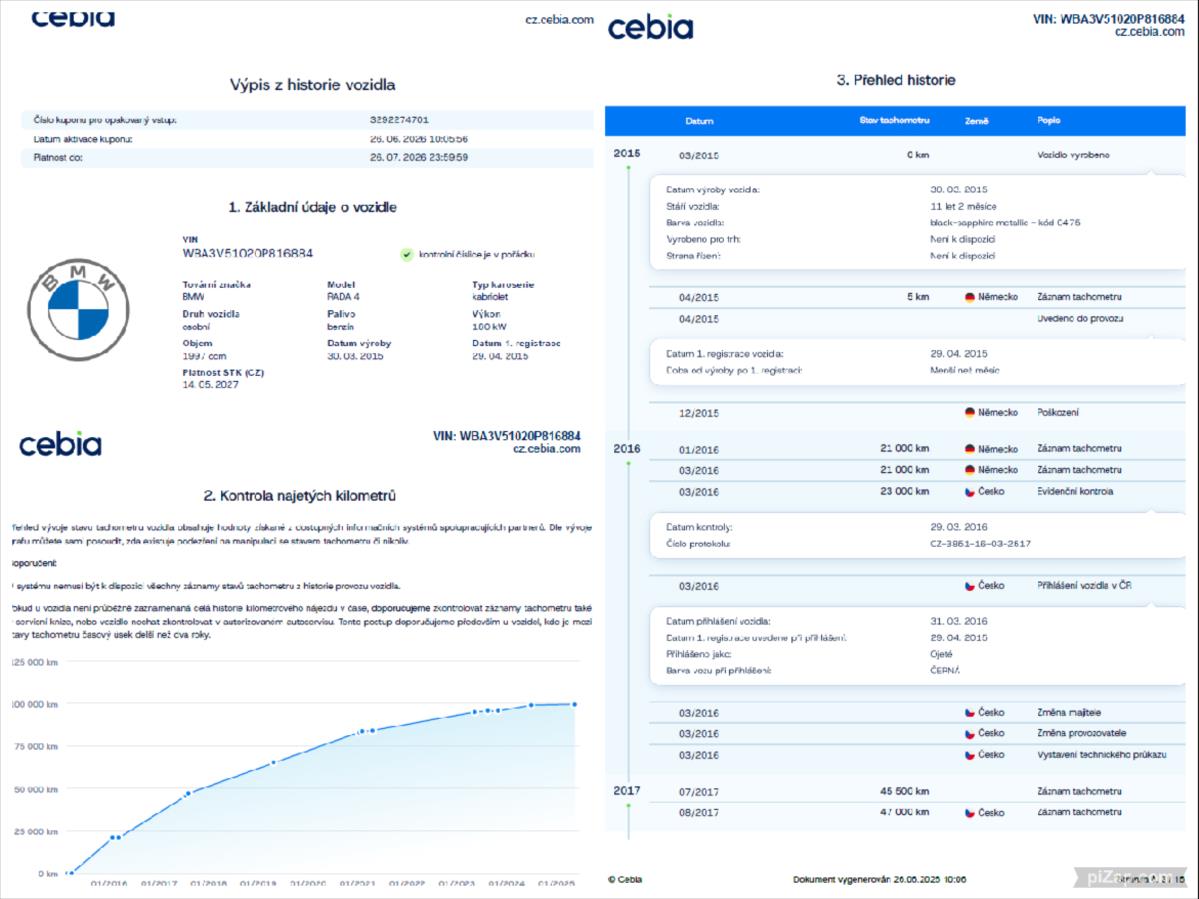Viewport: 1199px width, 899px height.
Task: Click protocol number CZ-3861-16-03-2617
Action: tap(980, 544)
